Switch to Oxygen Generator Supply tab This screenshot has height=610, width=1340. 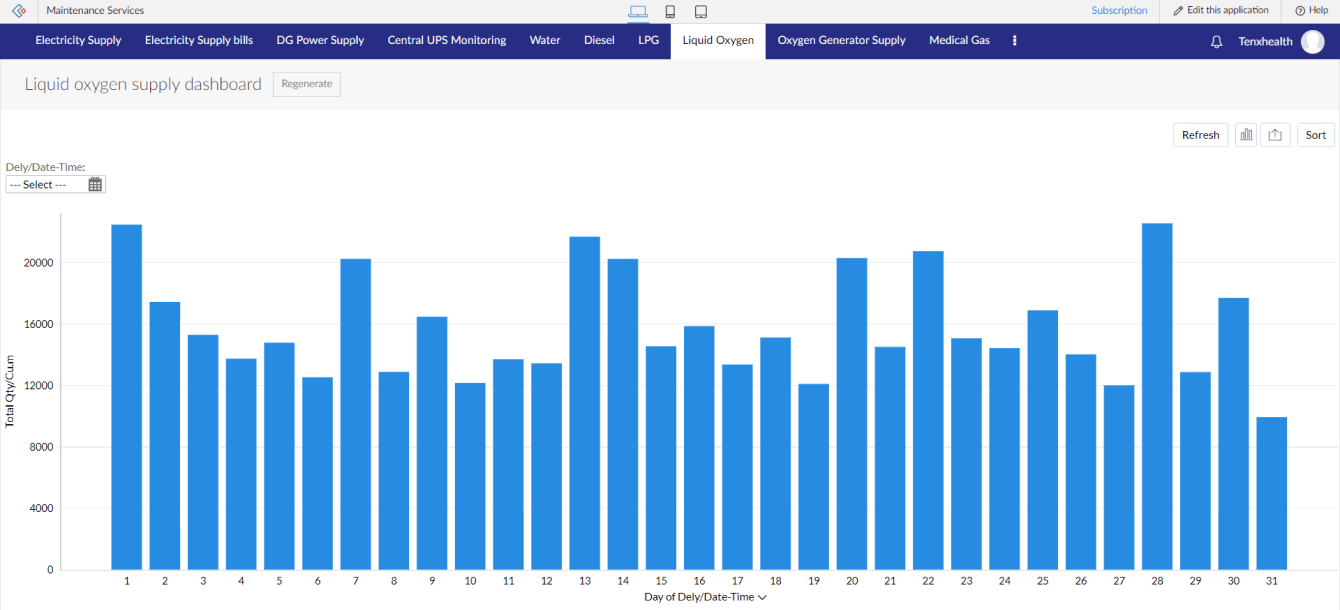click(841, 41)
